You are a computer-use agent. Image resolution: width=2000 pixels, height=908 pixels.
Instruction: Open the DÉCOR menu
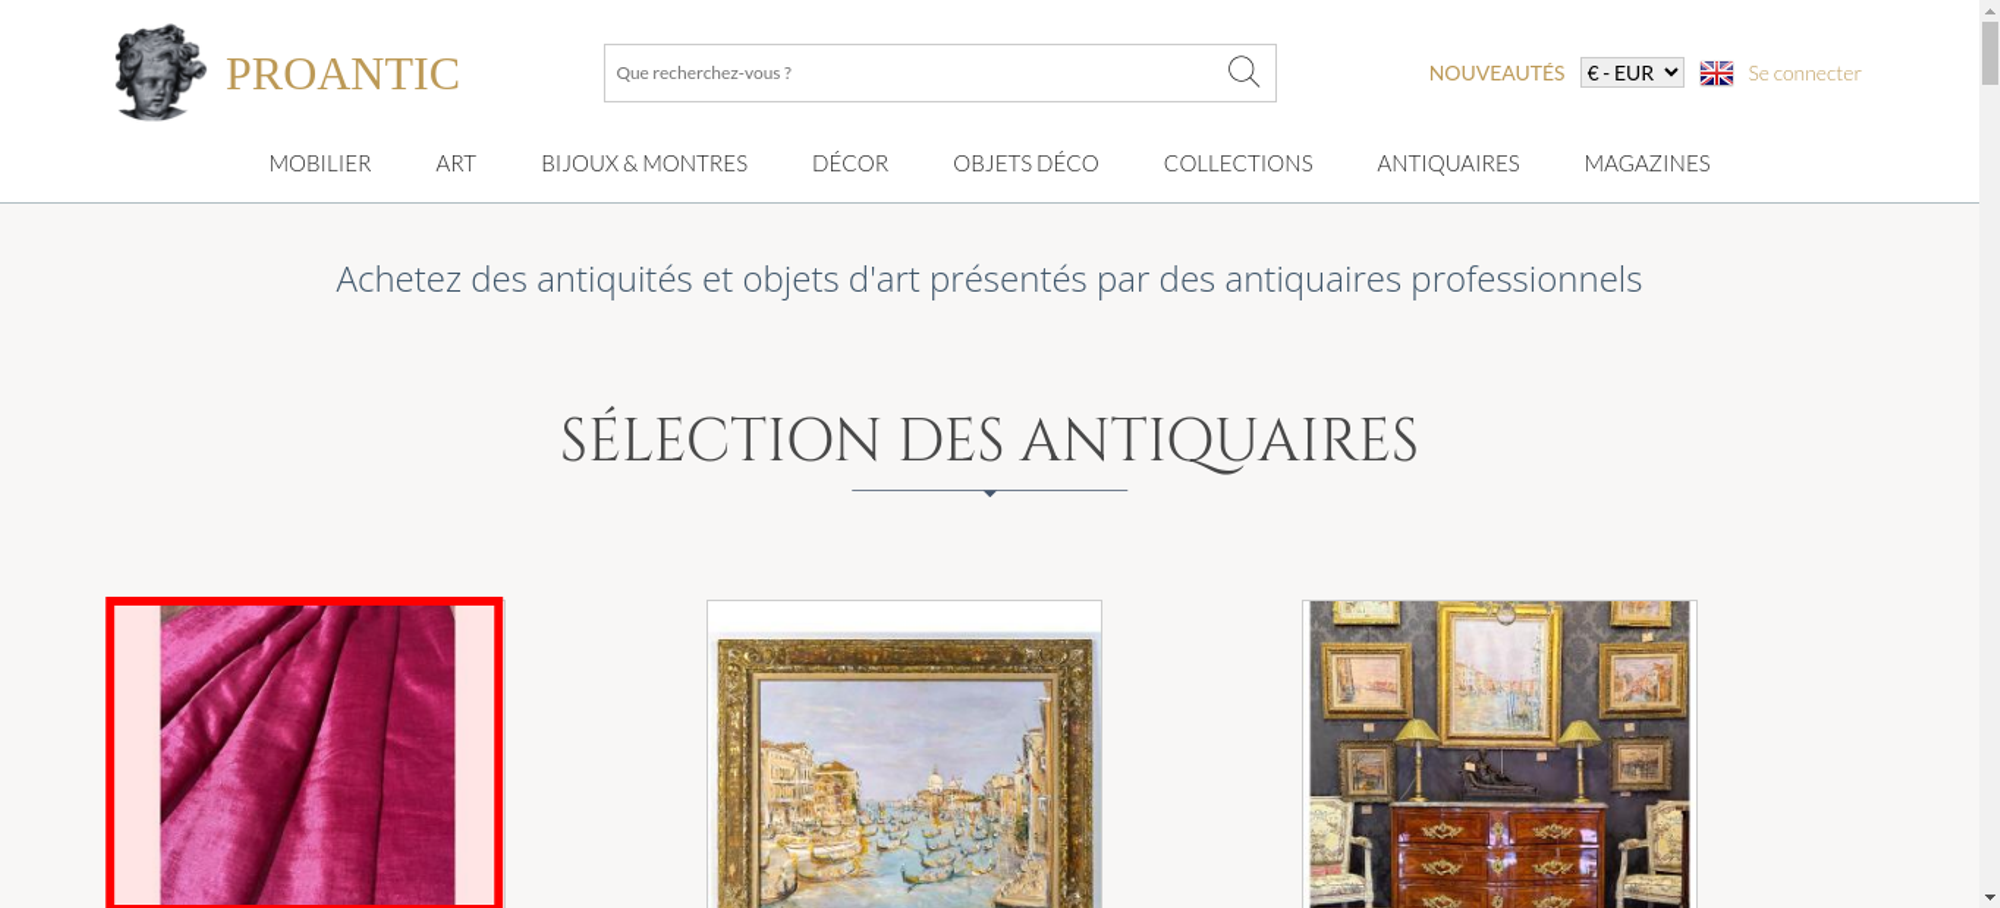(x=850, y=163)
